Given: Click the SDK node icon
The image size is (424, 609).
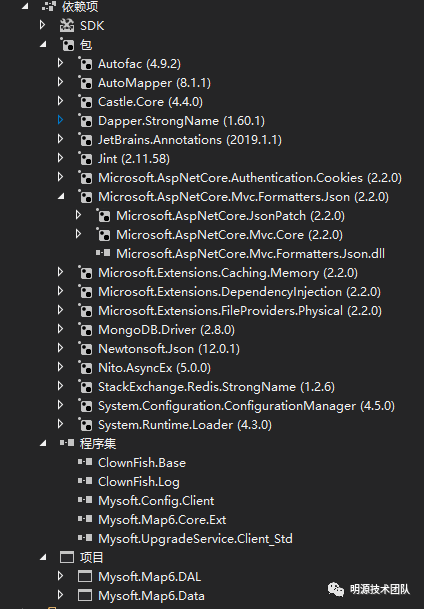Looking at the screenshot, I should (x=67, y=26).
